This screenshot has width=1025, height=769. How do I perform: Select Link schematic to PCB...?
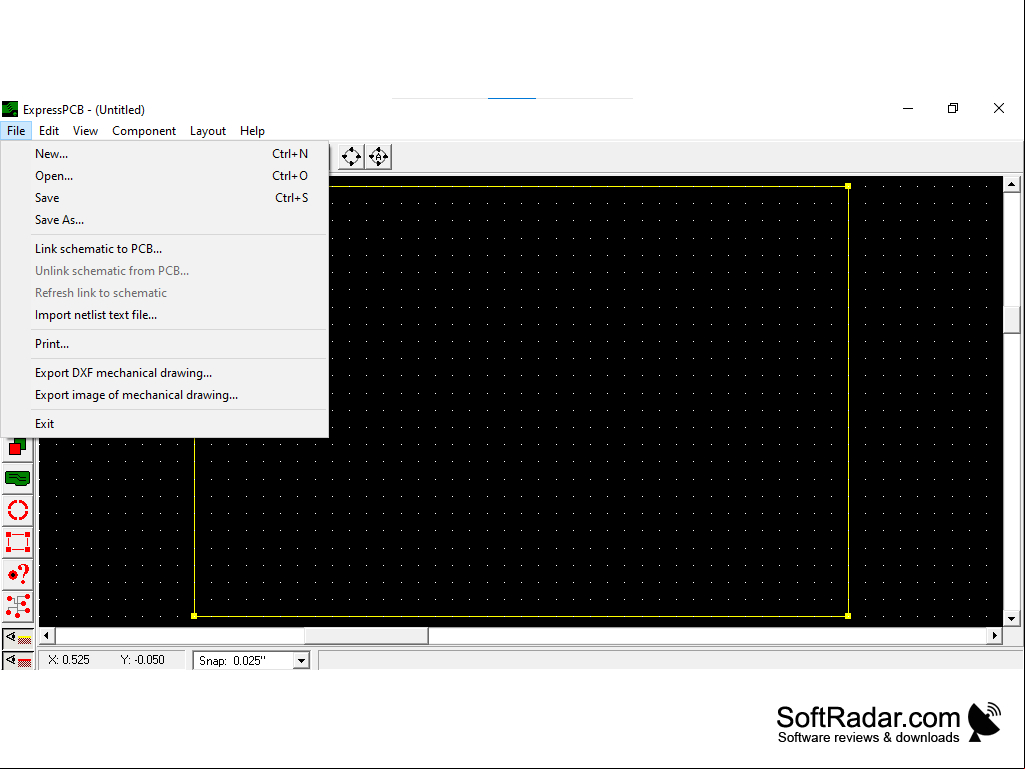point(165,248)
